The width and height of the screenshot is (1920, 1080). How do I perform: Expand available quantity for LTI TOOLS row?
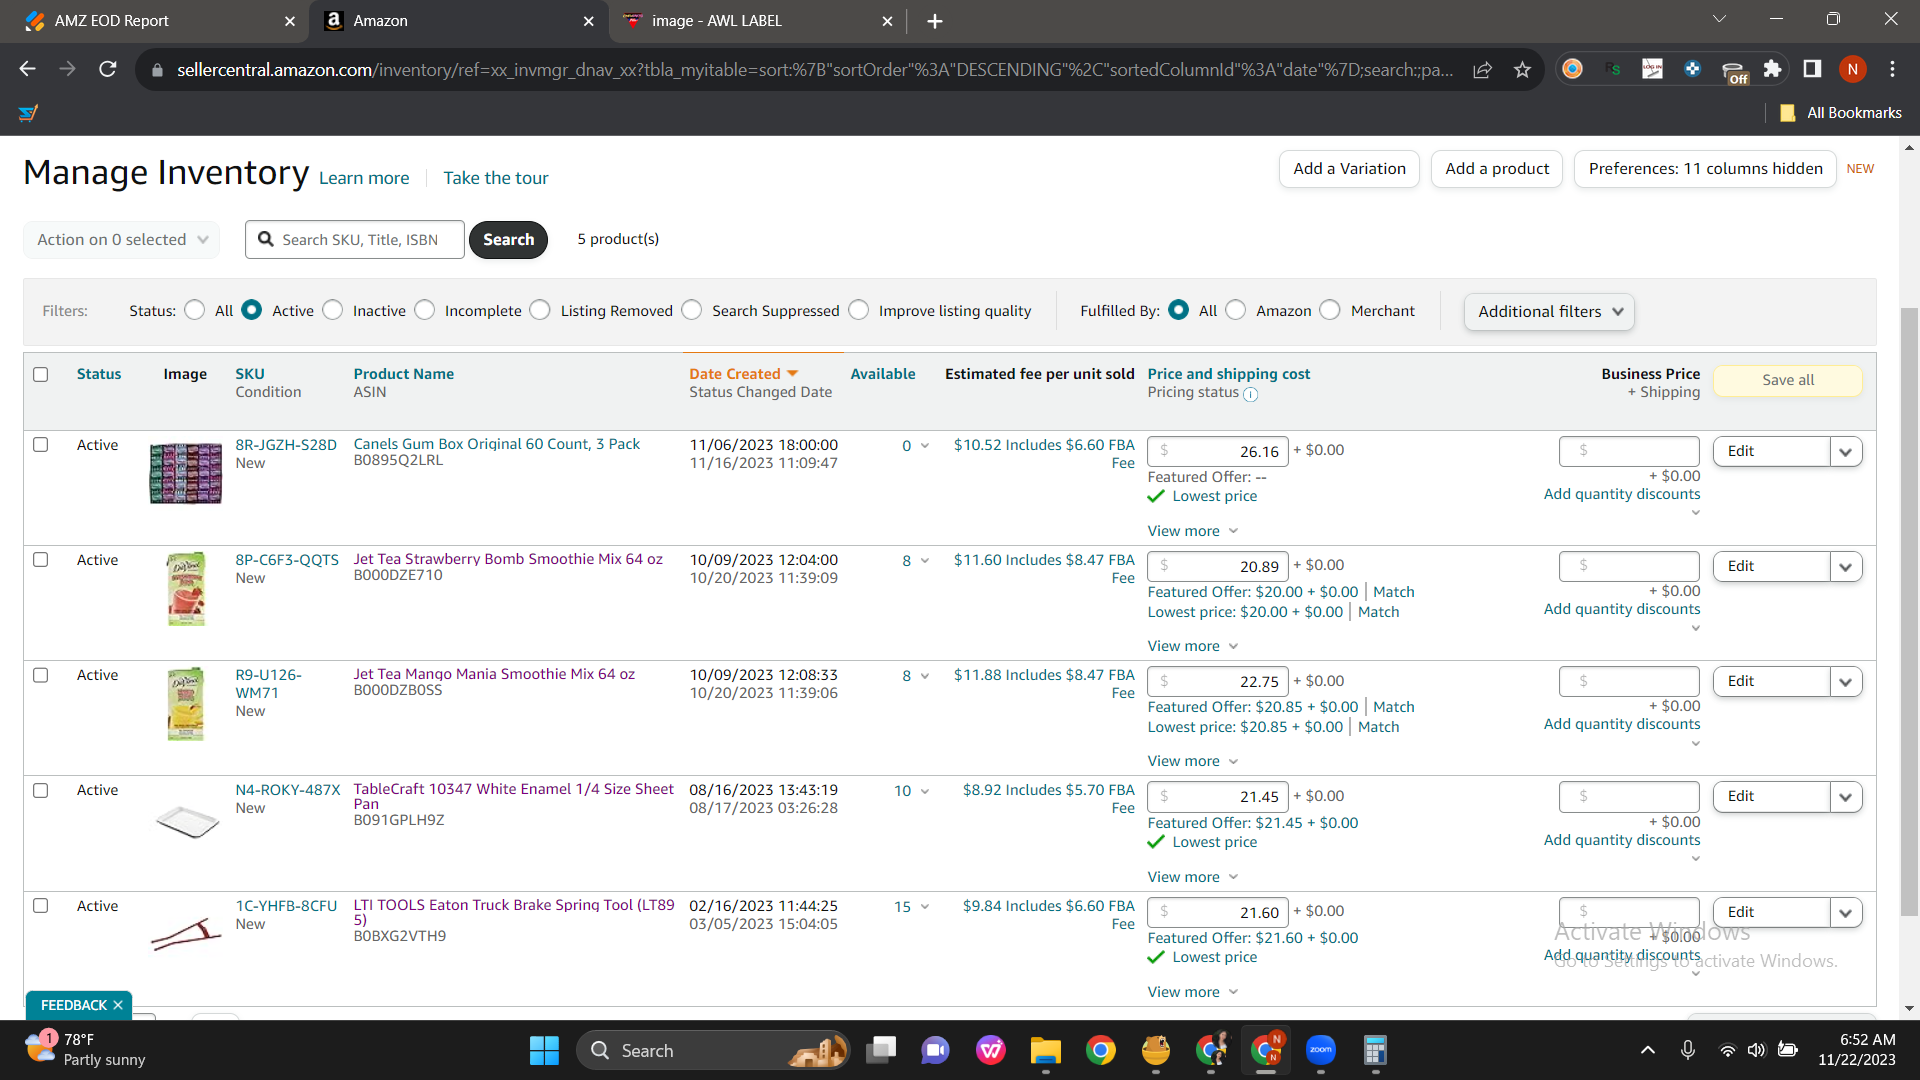click(x=925, y=906)
